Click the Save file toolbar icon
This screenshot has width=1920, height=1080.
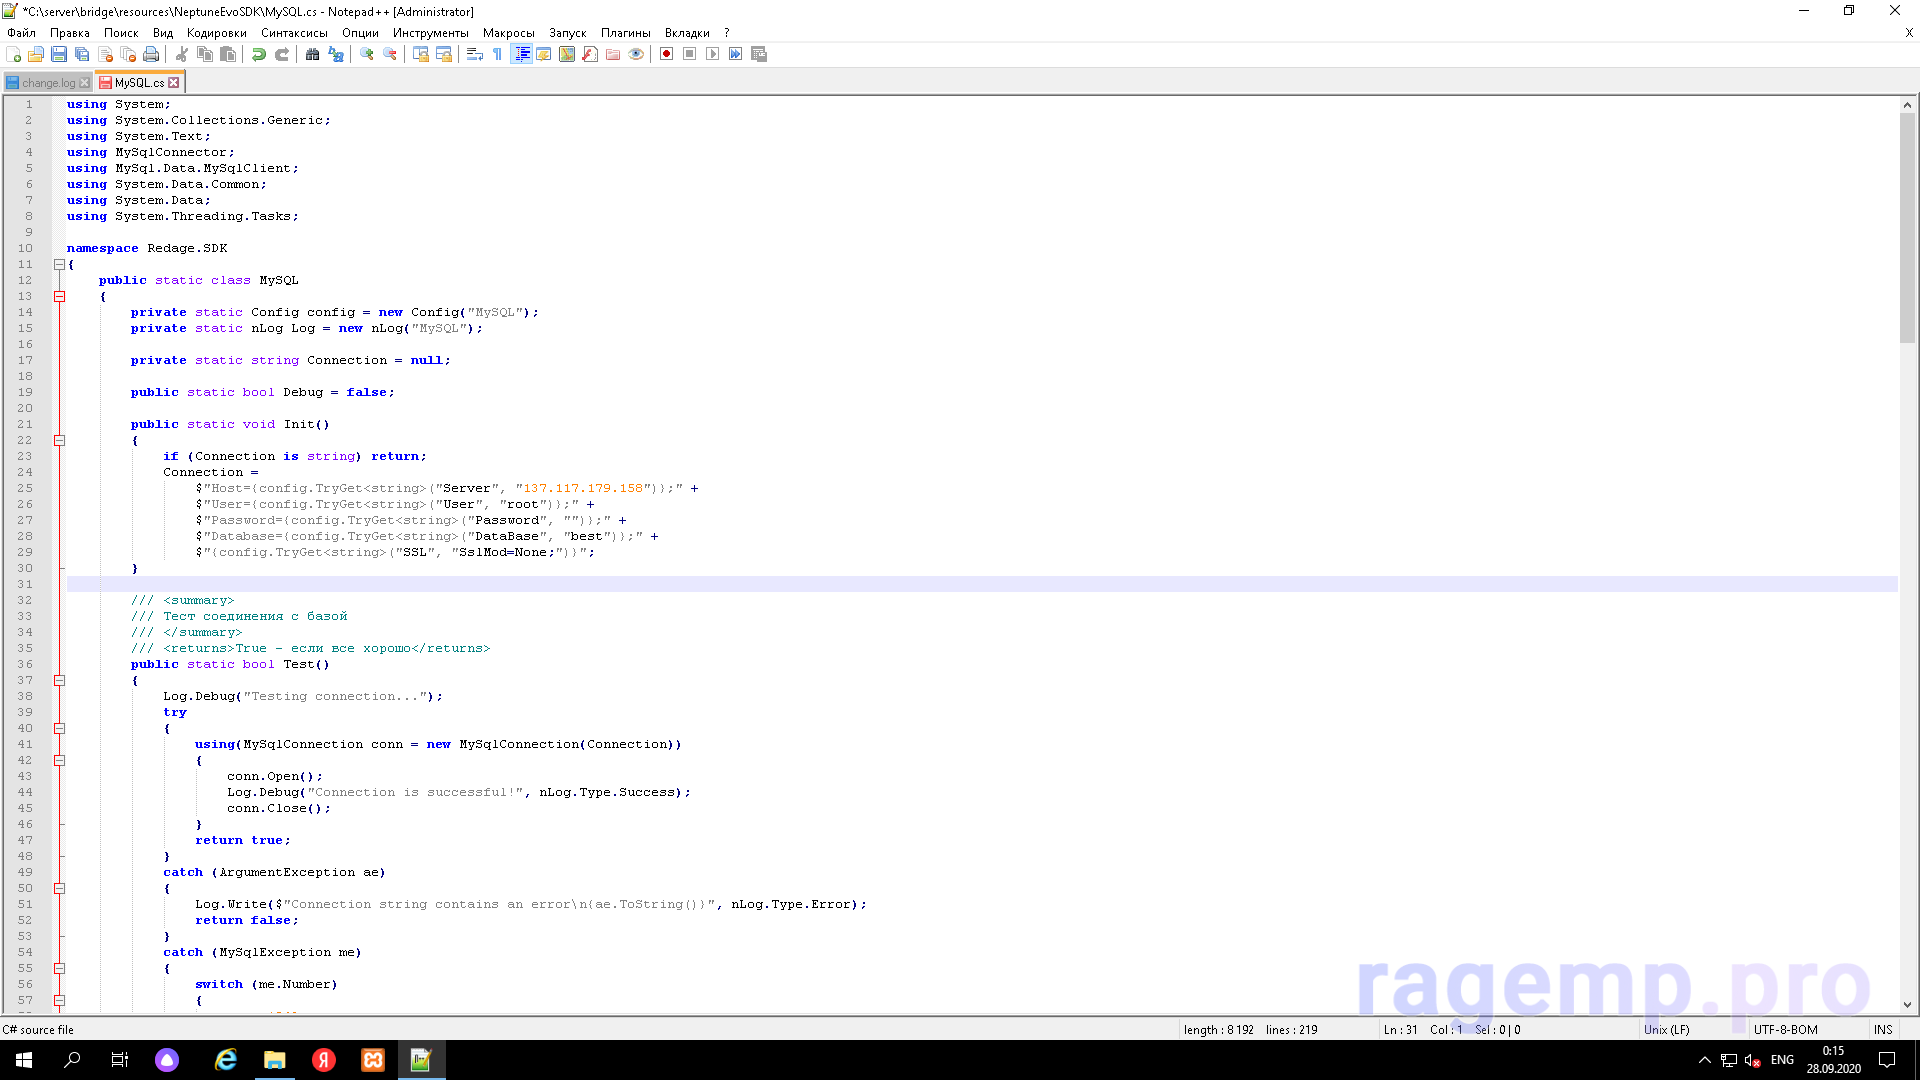(59, 54)
